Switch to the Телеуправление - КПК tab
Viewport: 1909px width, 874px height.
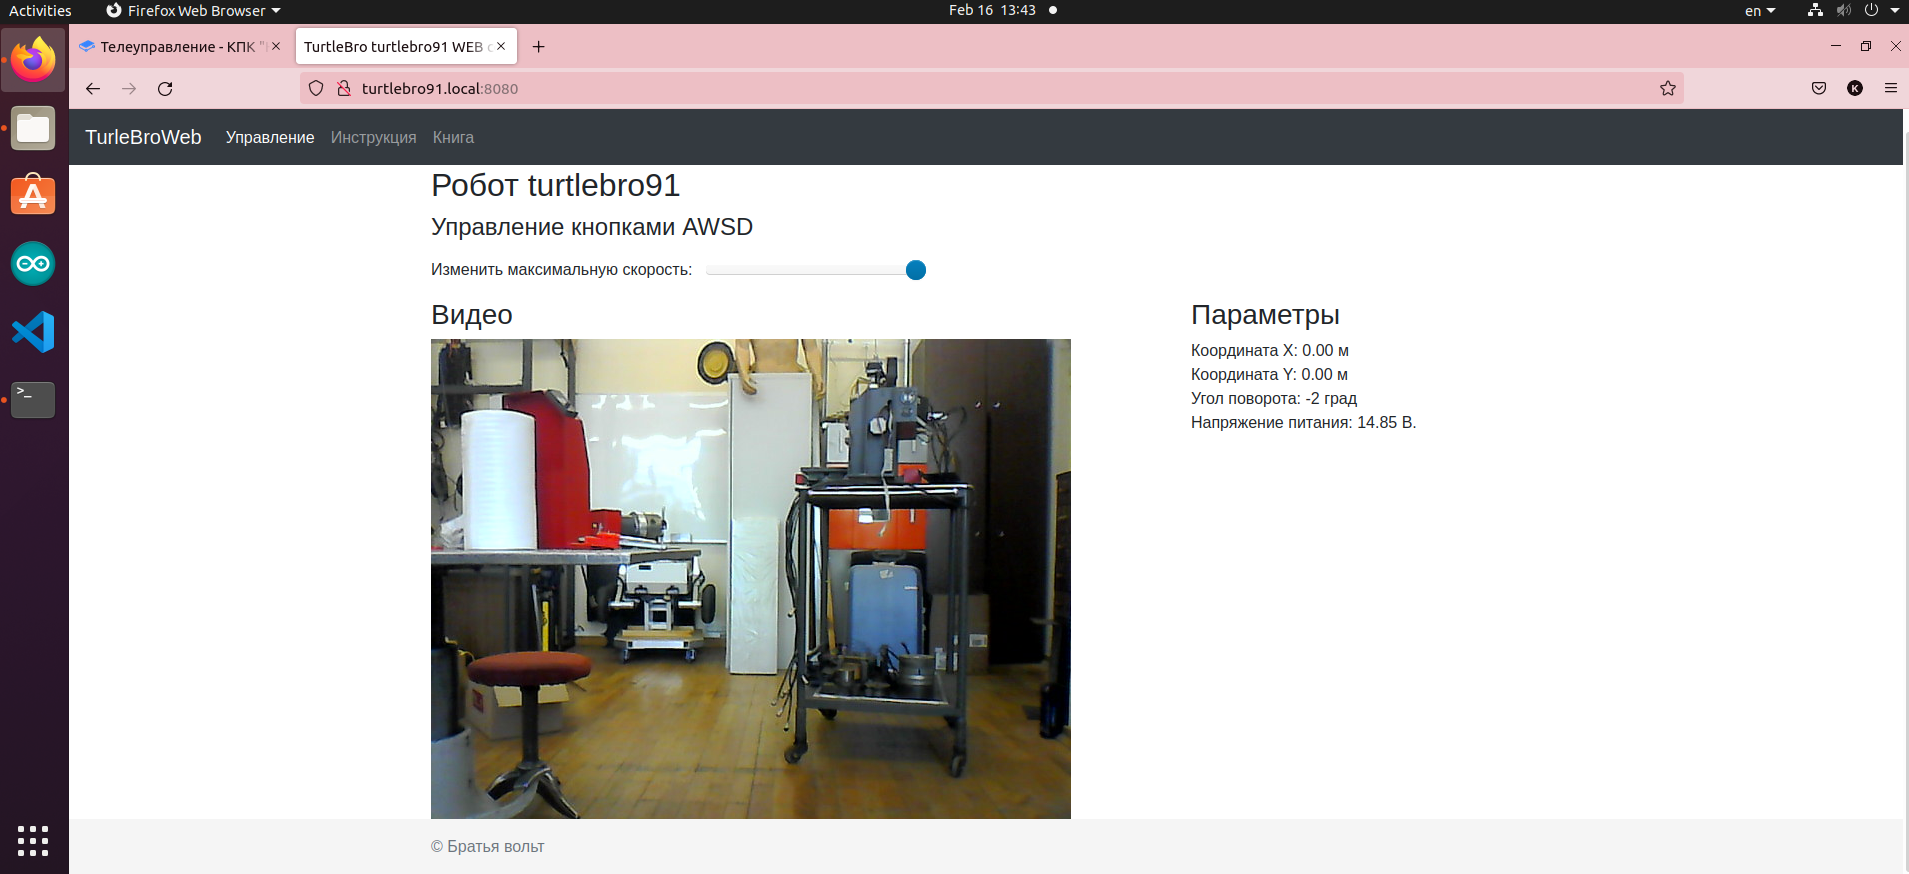[176, 47]
